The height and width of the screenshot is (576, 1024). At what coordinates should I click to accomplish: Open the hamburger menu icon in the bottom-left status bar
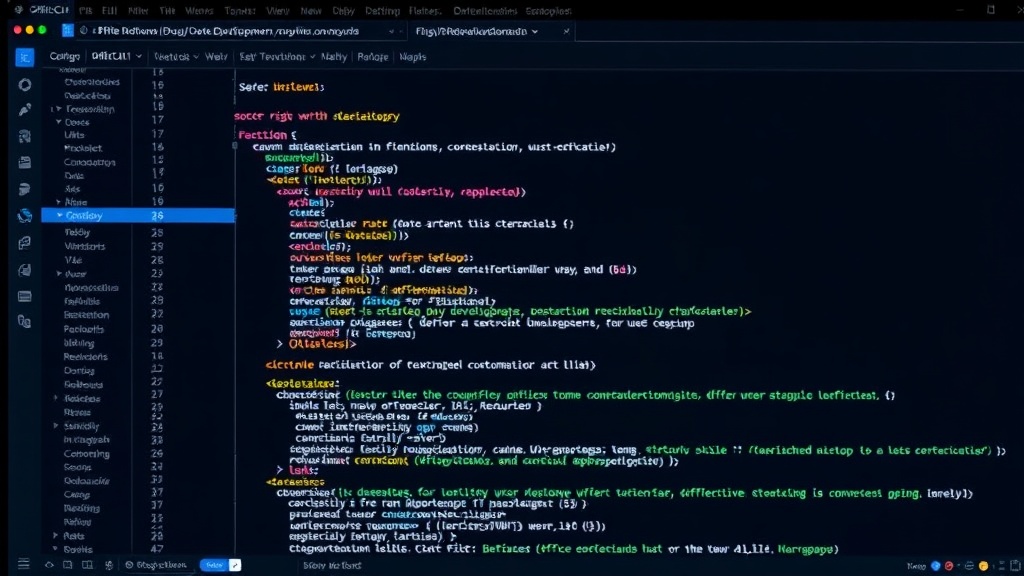click(x=24, y=564)
